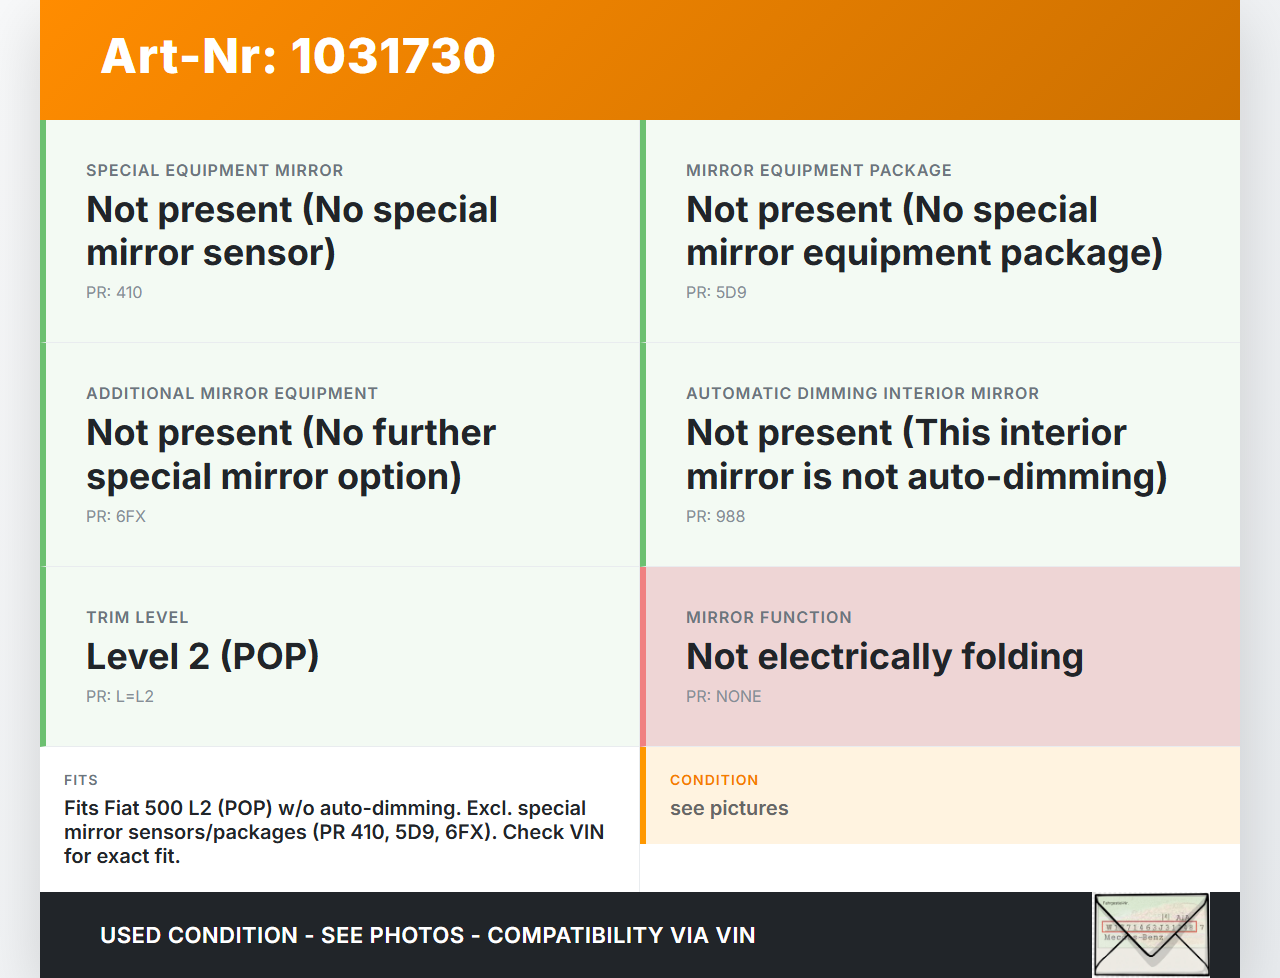The height and width of the screenshot is (978, 1280).
Task: Click the red 'Not electrically folding' value
Action: [884, 656]
